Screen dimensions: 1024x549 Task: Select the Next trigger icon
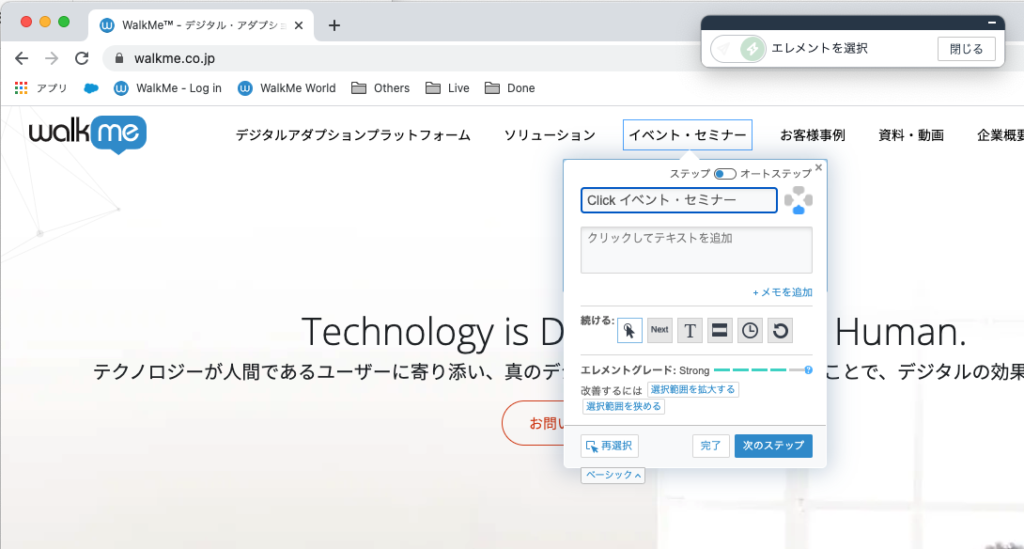660,330
